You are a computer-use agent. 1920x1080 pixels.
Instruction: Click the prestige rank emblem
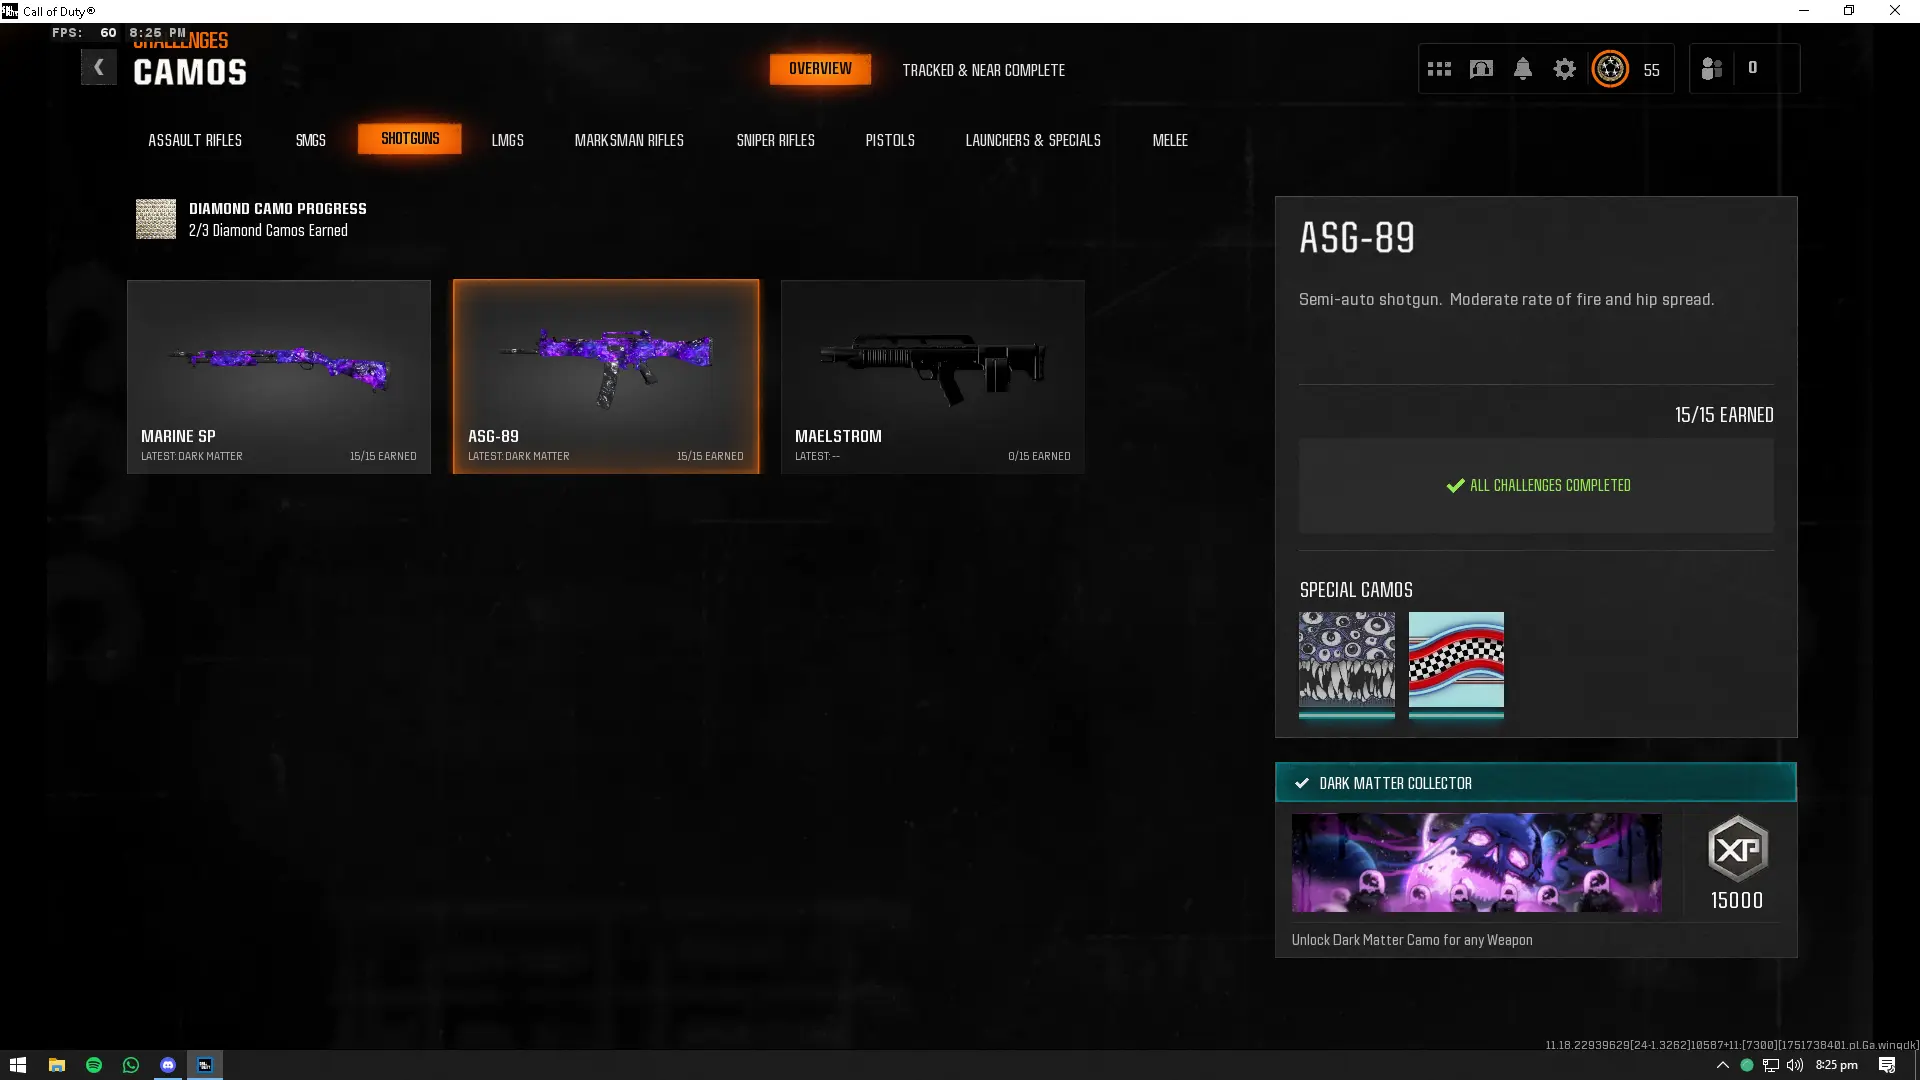click(x=1610, y=69)
